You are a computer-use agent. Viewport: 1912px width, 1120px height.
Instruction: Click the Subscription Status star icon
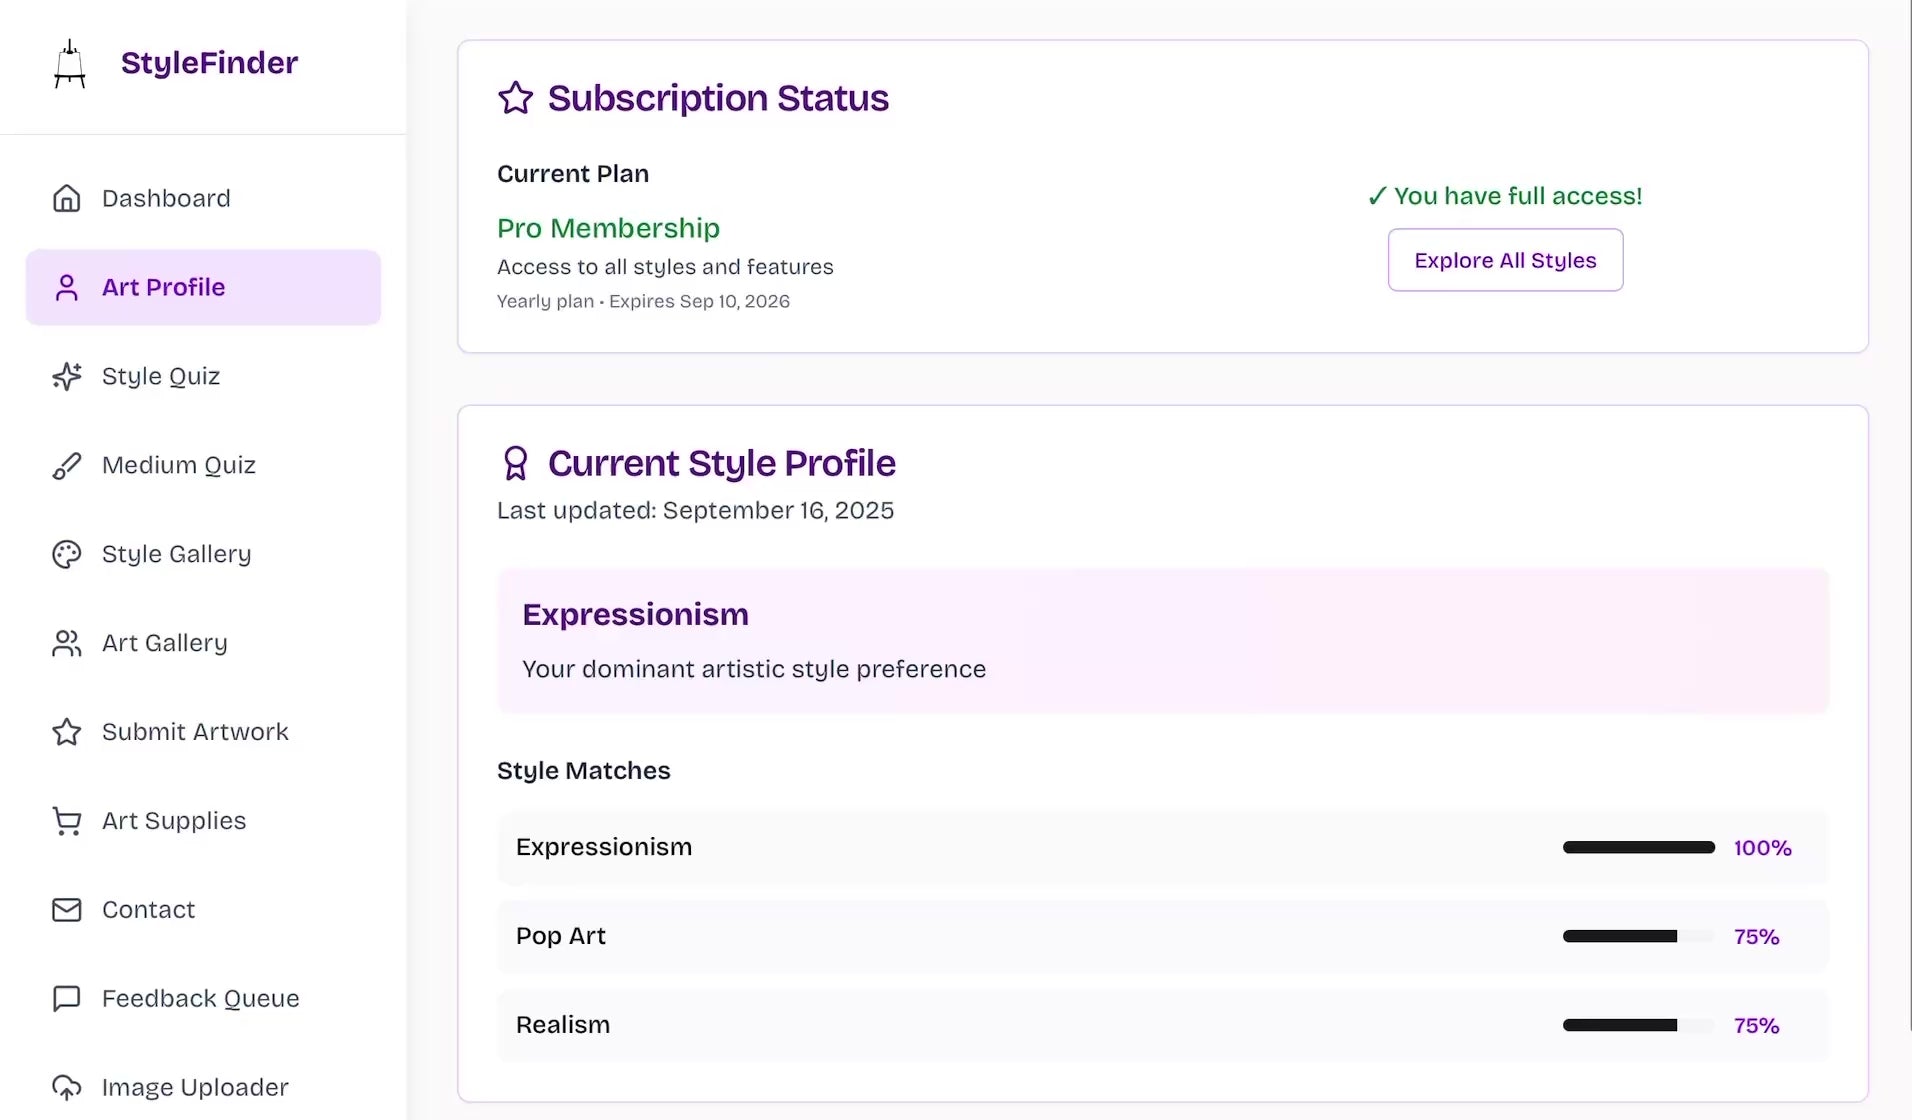[516, 98]
